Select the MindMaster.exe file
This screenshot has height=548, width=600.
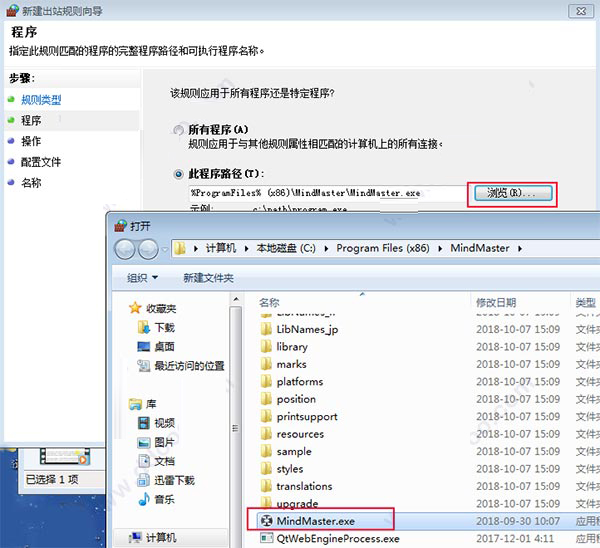tap(316, 521)
